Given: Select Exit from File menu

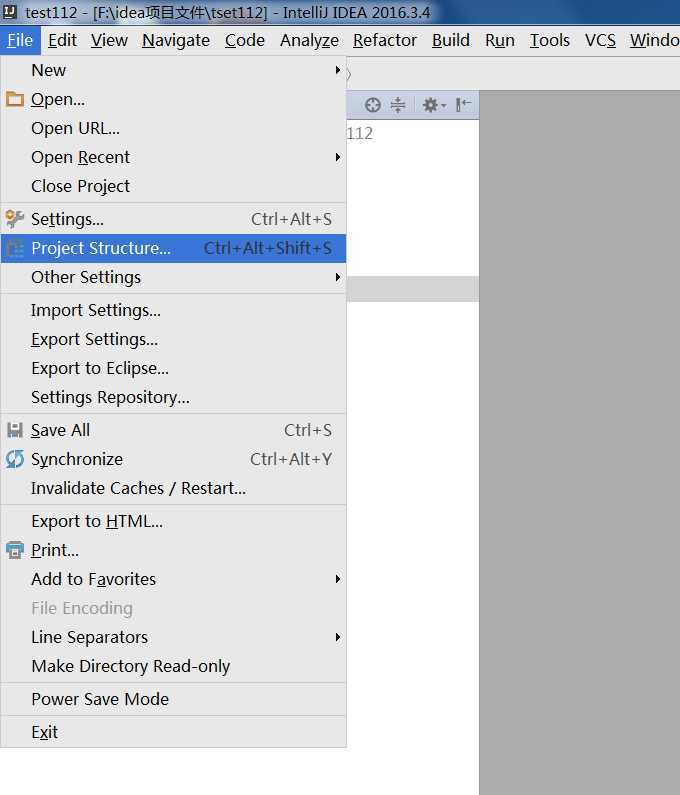Looking at the screenshot, I should click(173, 732).
